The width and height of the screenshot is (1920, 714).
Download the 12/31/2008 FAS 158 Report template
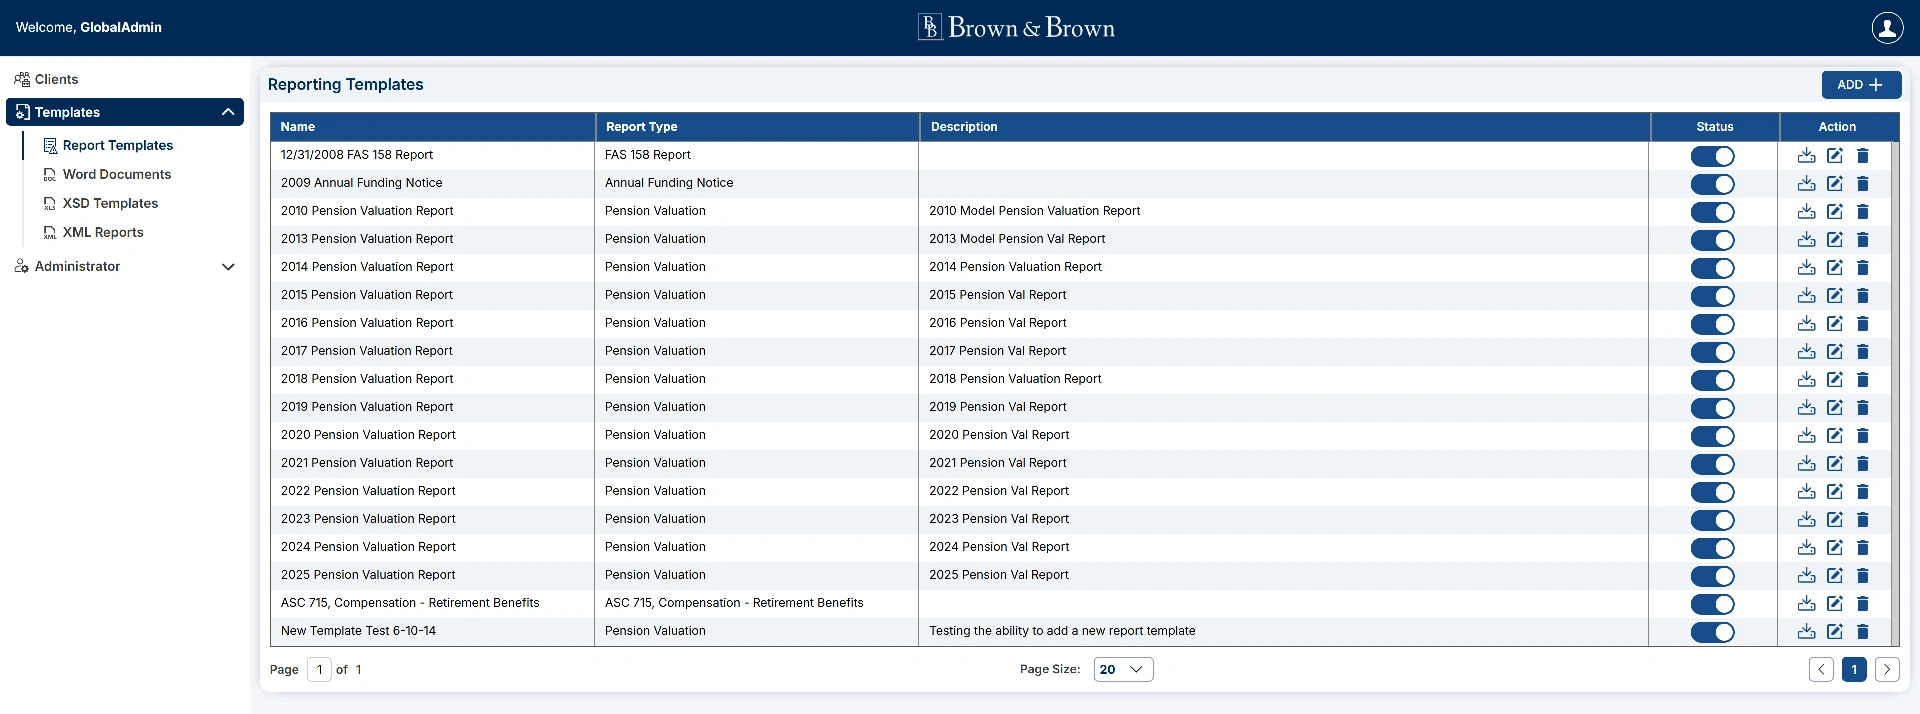point(1806,156)
